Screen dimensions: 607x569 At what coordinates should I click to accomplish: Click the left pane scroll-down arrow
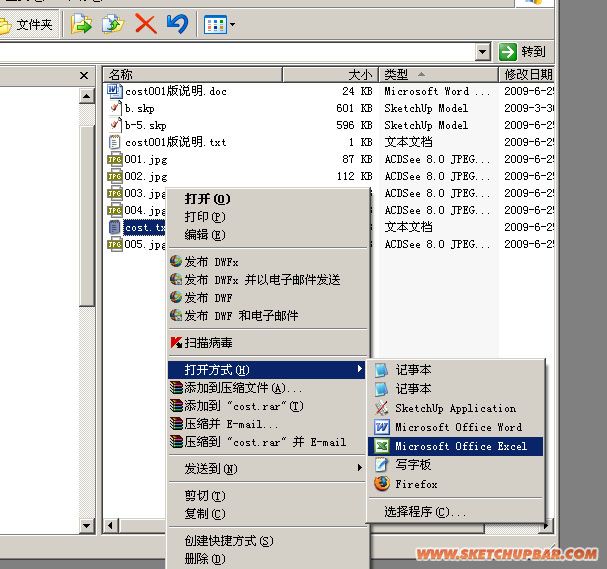click(x=87, y=526)
